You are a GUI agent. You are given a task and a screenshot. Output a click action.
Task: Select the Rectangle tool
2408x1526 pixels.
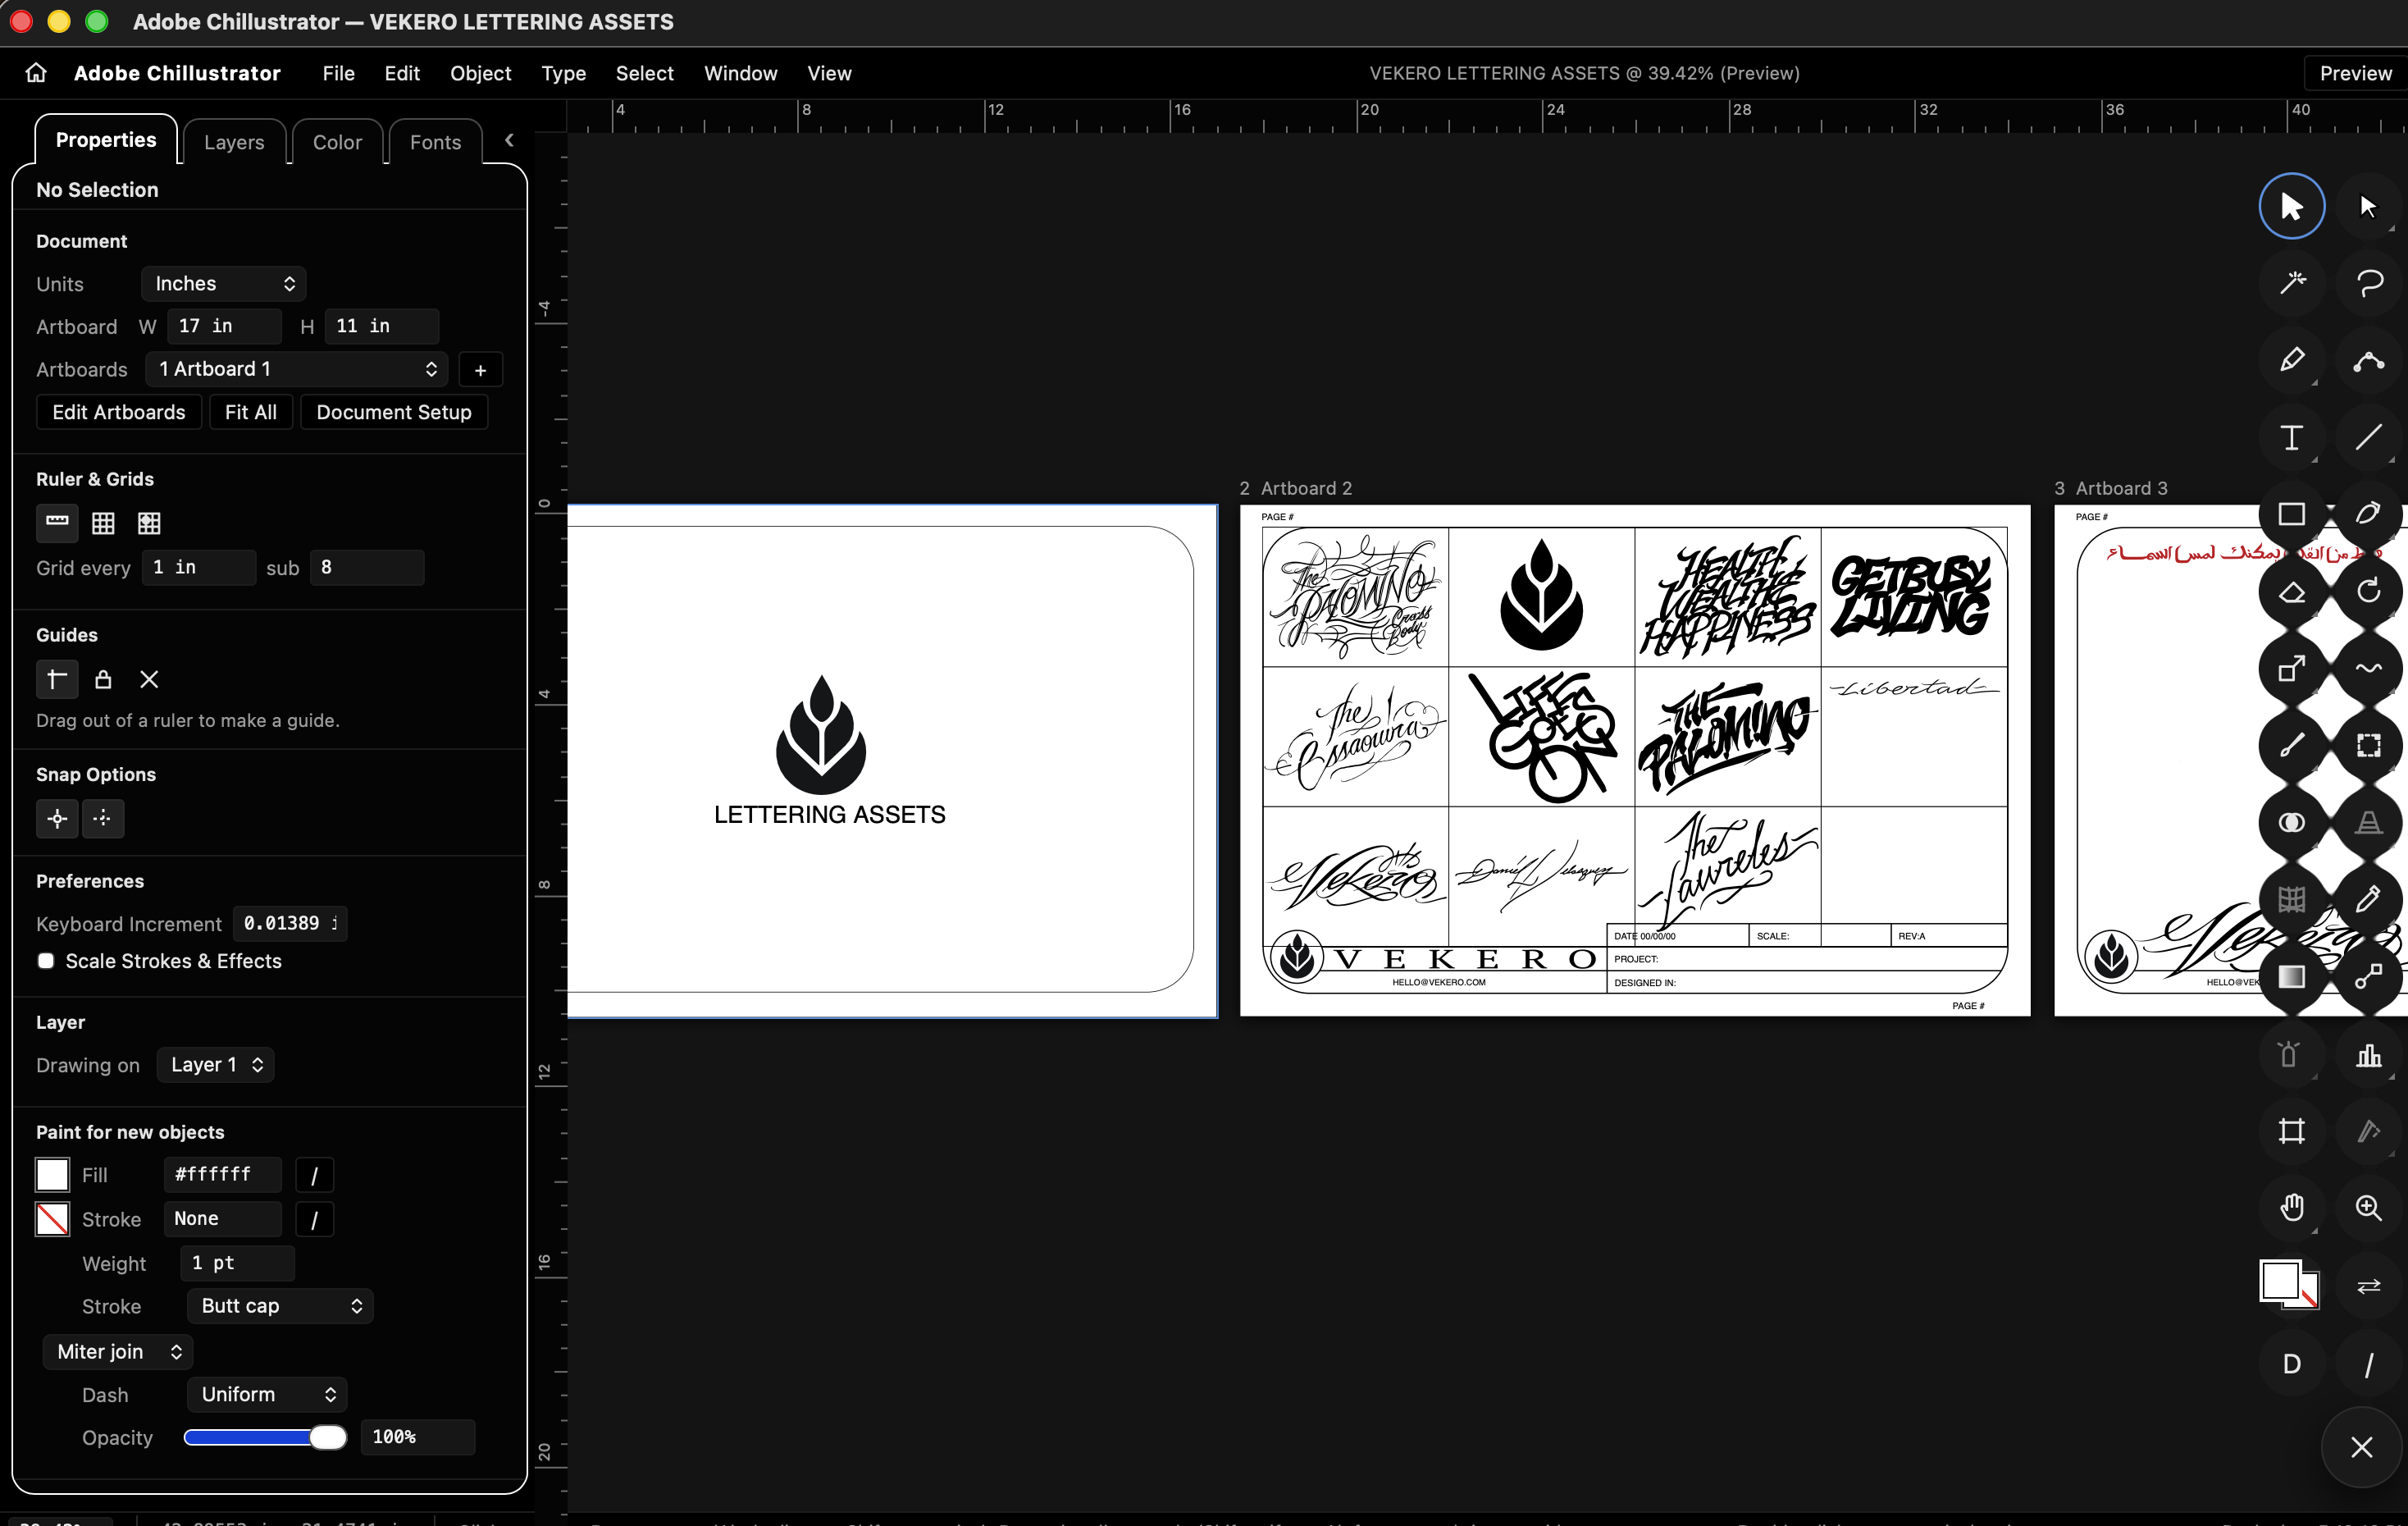point(2291,514)
